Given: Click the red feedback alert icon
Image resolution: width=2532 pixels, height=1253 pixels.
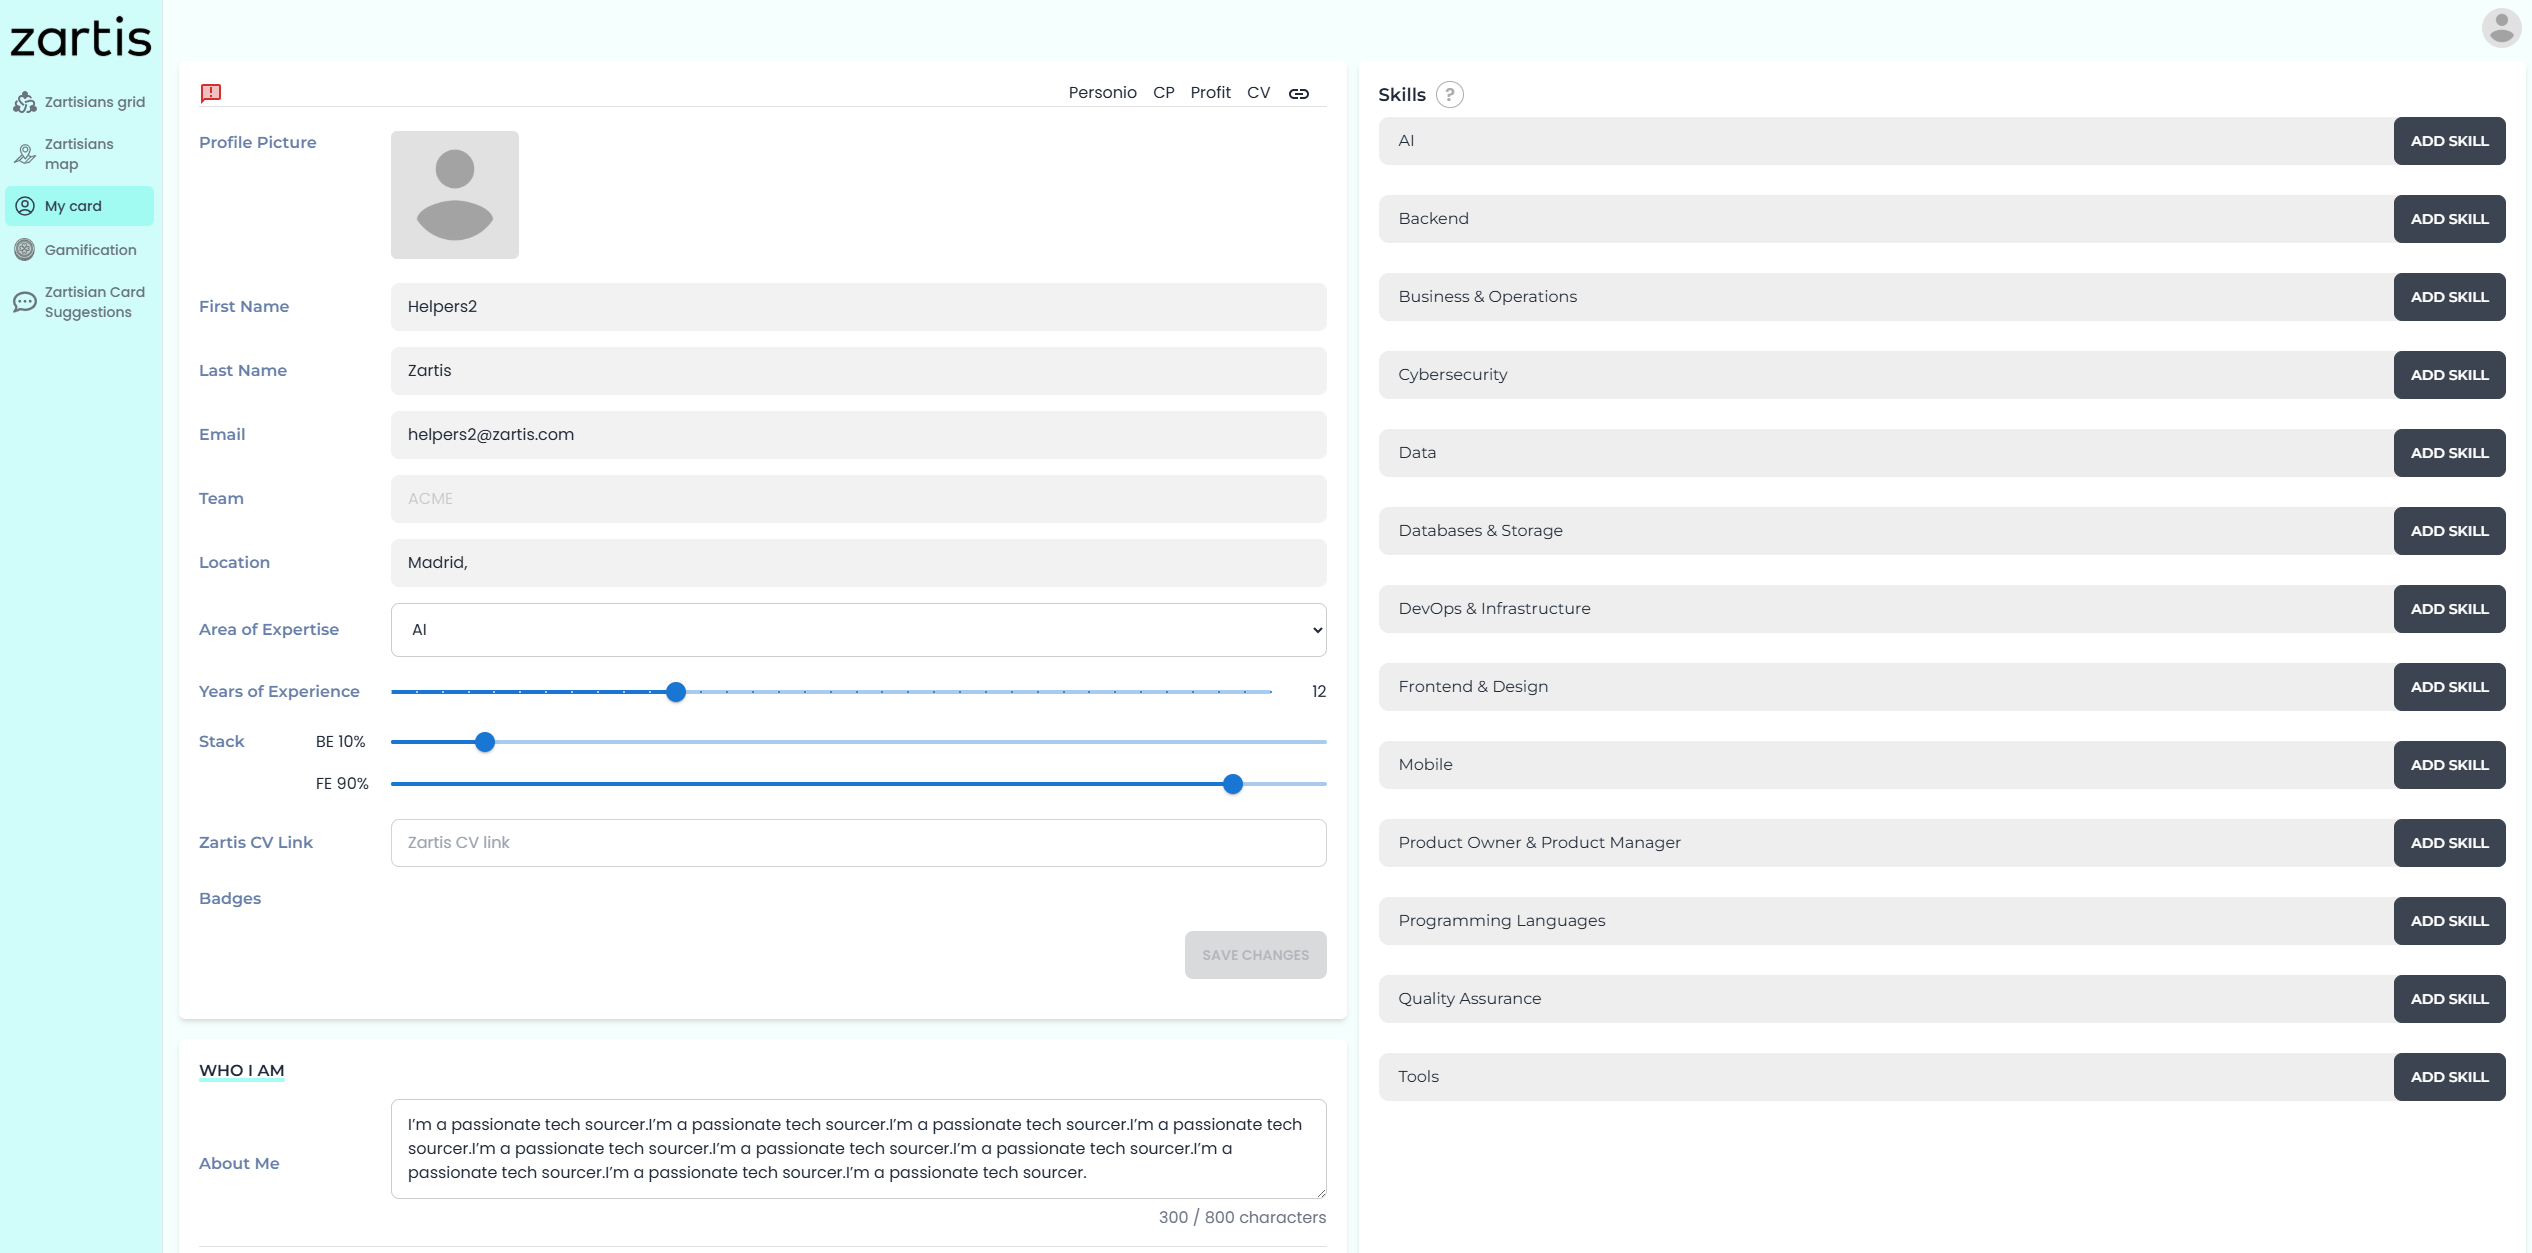Looking at the screenshot, I should (211, 93).
